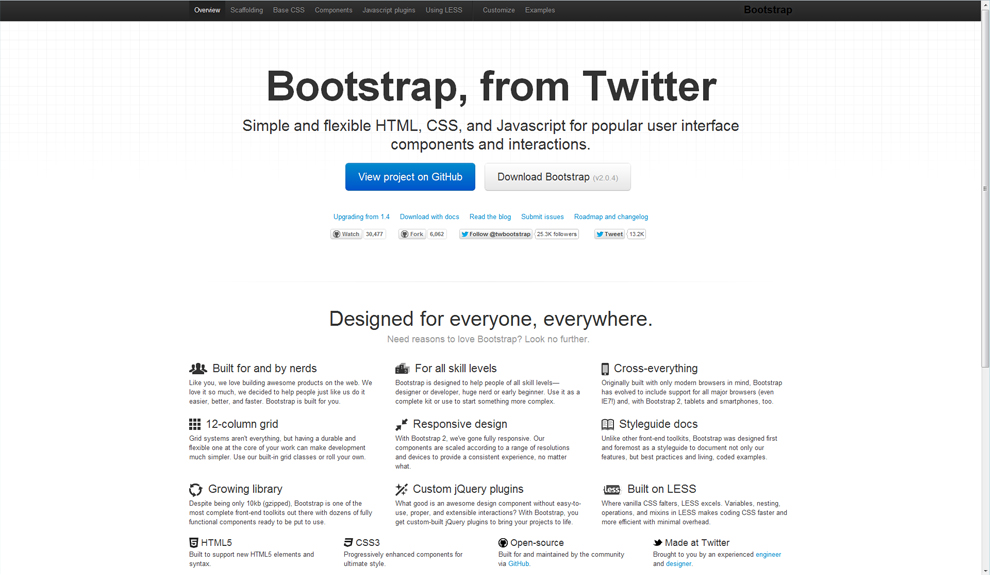Open the designer link under Made at Twitter
Viewport: 990px width, 575px height.
coord(678,564)
